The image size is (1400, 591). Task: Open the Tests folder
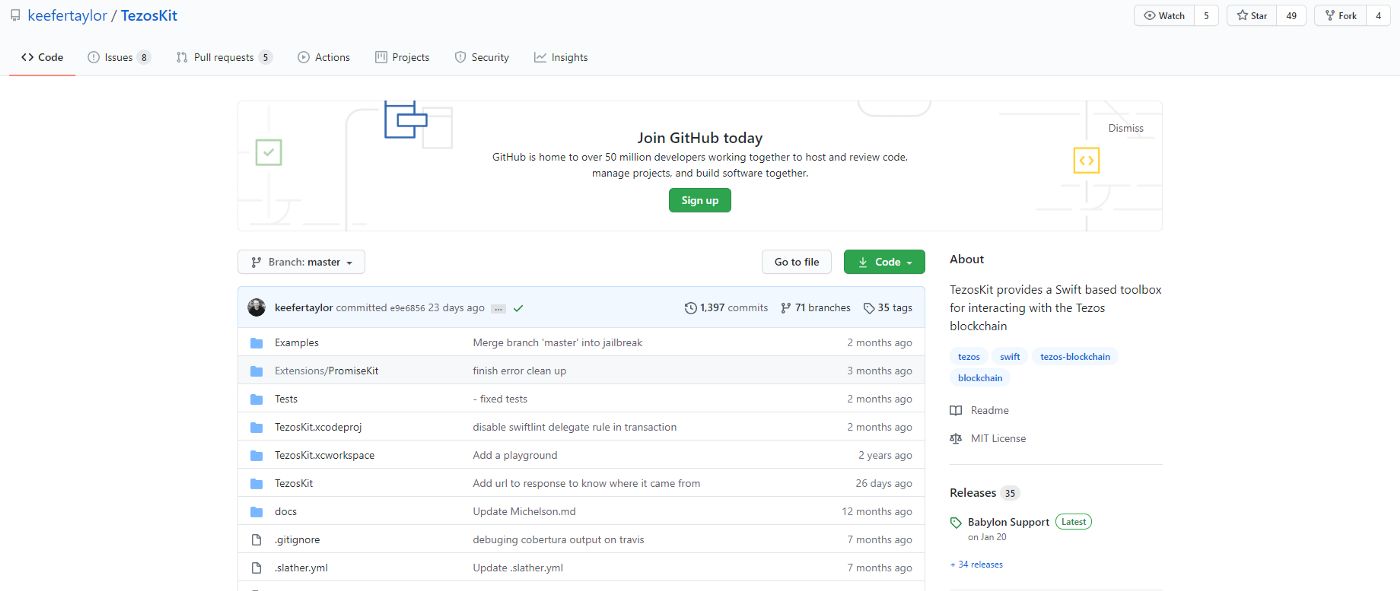[287, 399]
